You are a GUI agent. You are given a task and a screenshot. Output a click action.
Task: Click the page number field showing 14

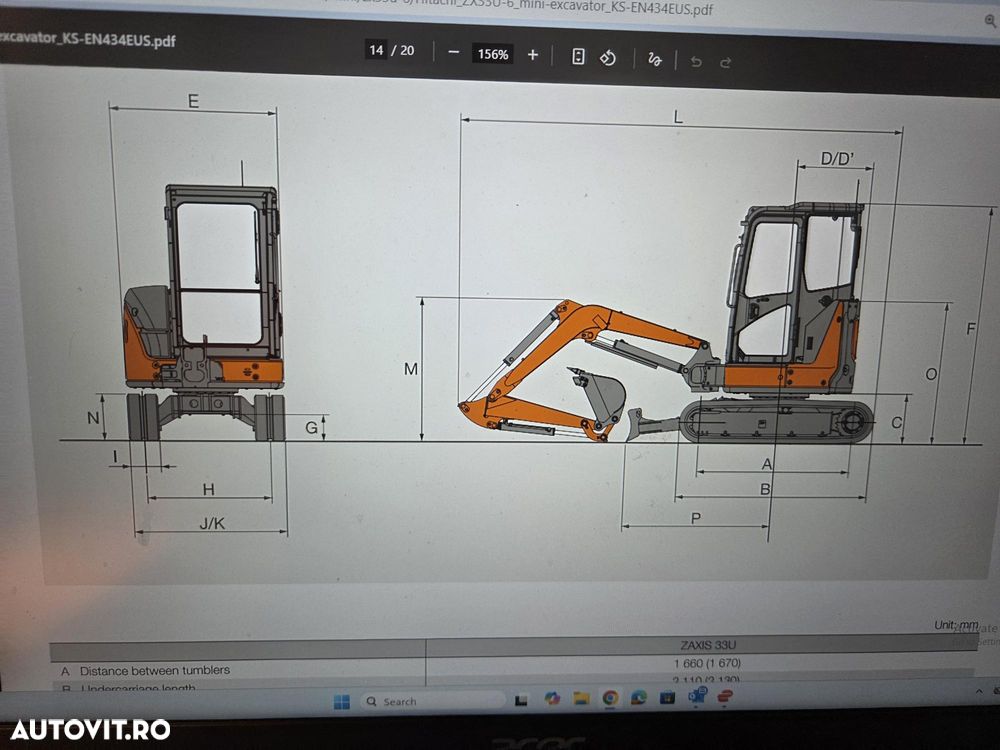[376, 50]
